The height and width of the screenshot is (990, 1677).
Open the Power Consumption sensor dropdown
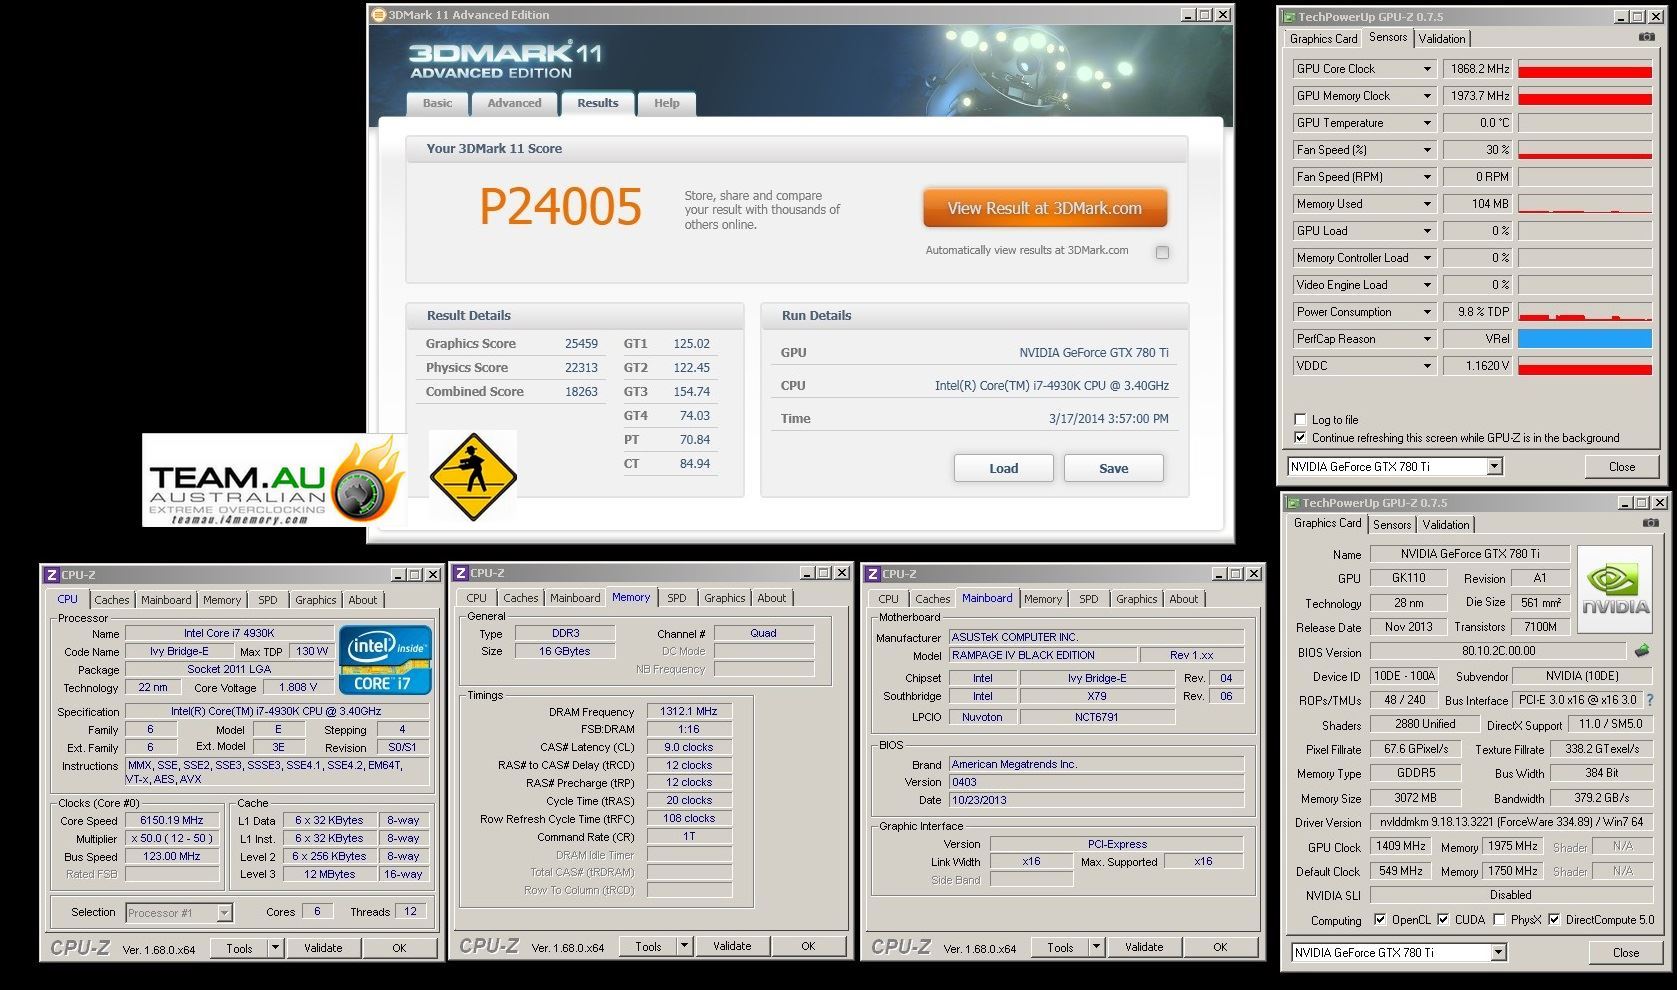pos(1427,312)
